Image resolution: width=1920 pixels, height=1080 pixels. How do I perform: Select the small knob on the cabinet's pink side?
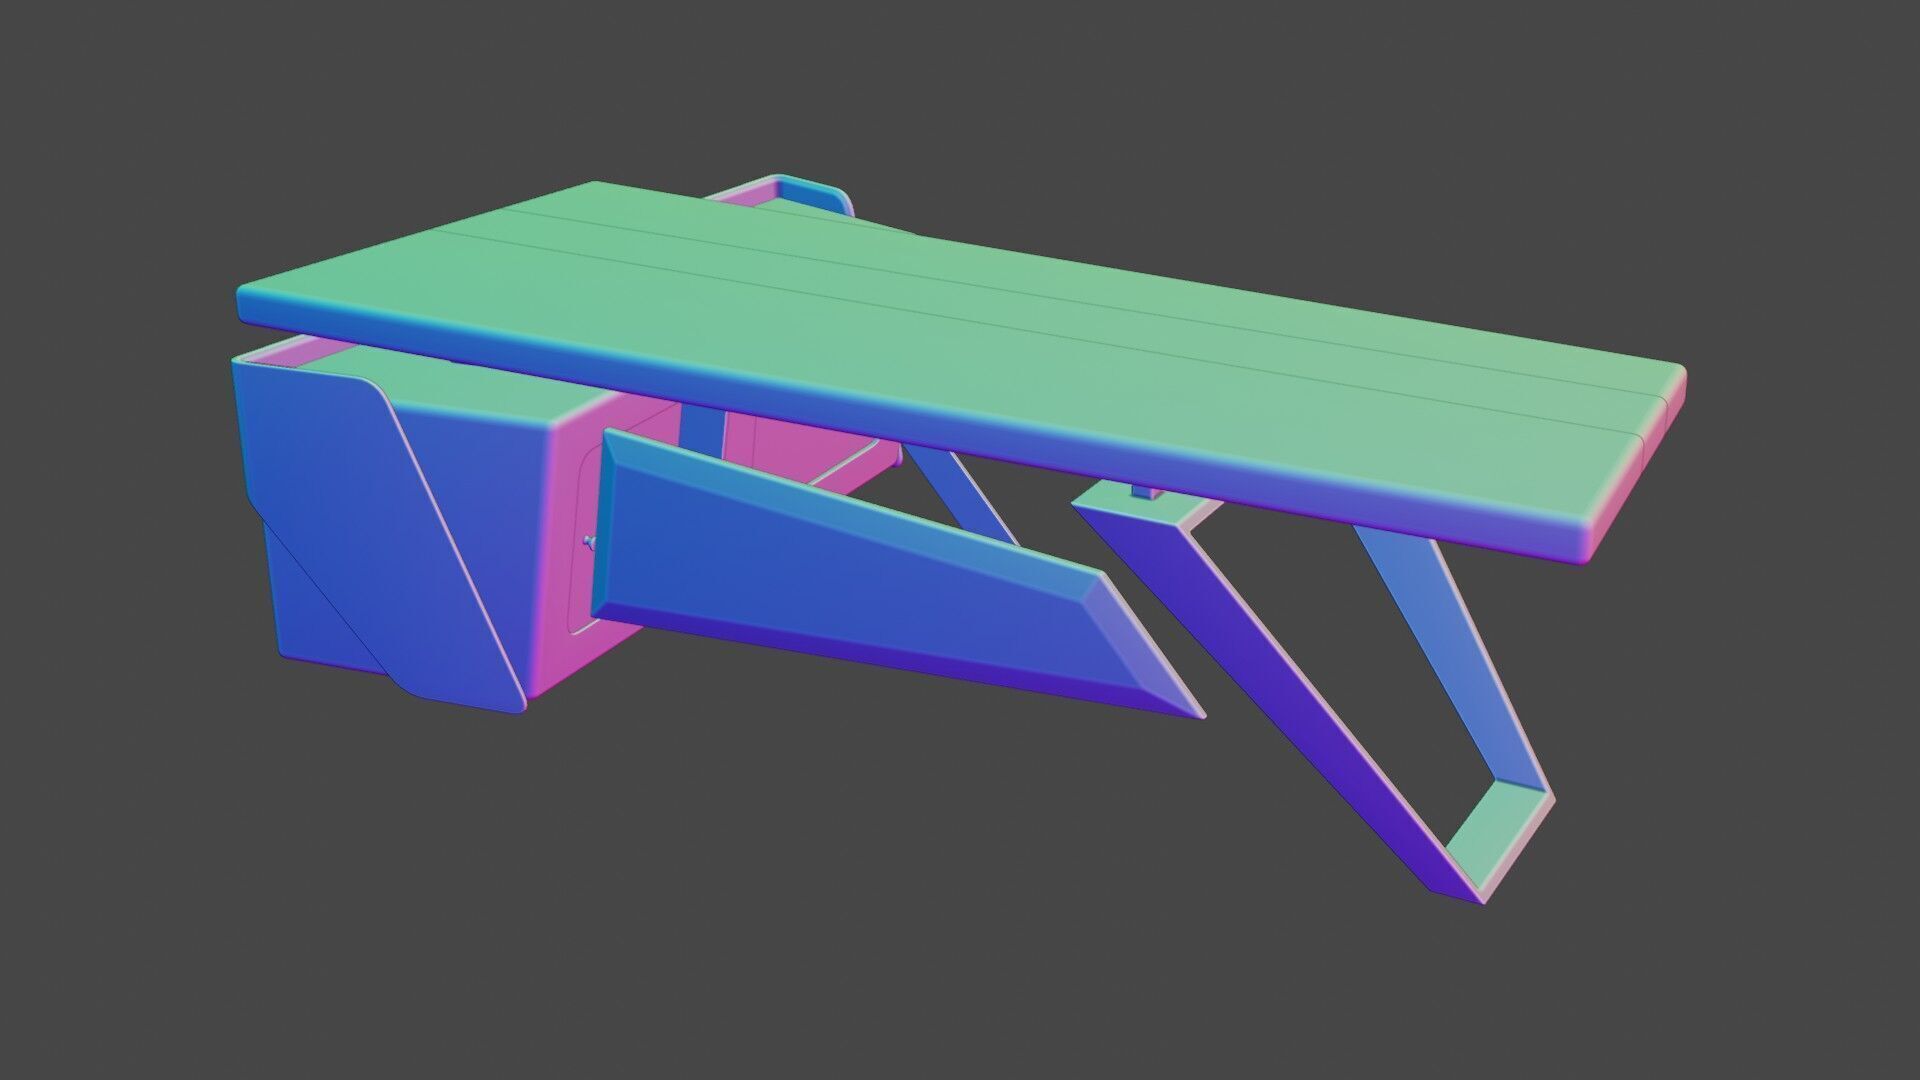(588, 542)
